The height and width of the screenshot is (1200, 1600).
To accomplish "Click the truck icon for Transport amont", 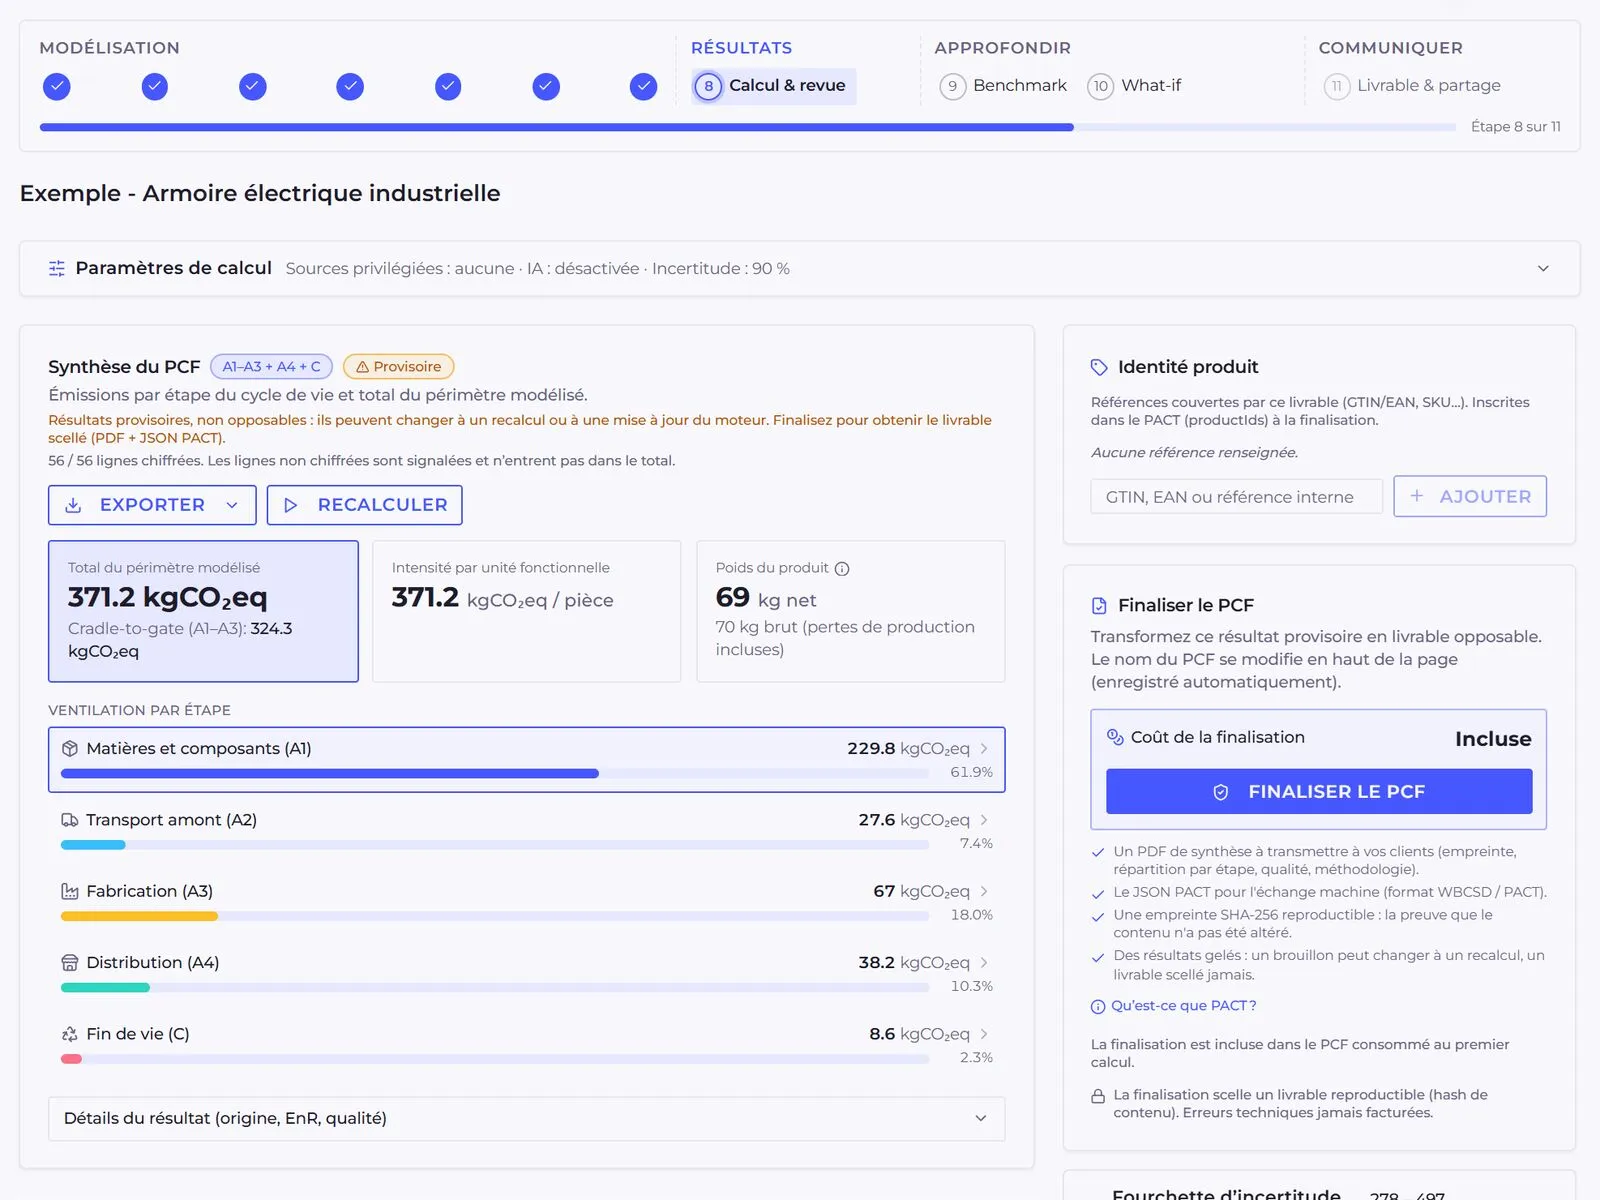I will 70,820.
